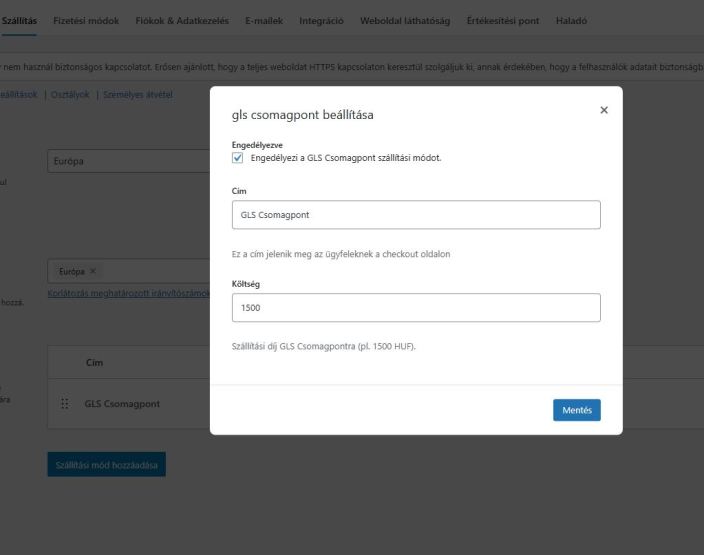
Task: Open the E-mailek settings tab
Action: pyautogui.click(x=264, y=21)
